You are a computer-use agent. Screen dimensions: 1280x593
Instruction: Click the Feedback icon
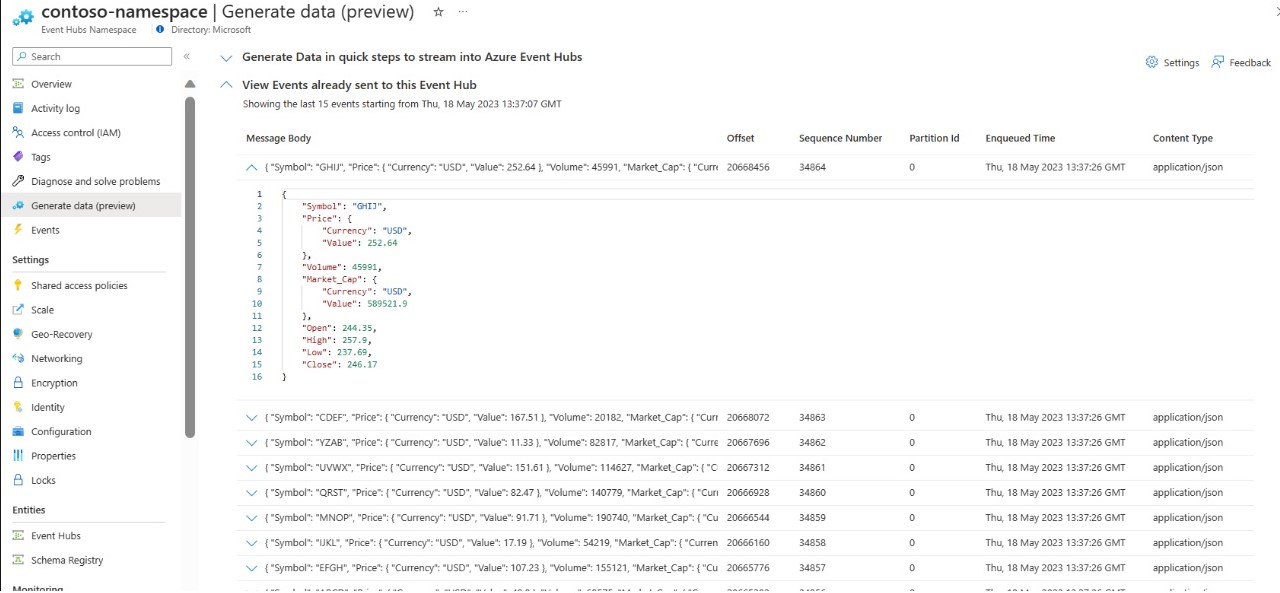pyautogui.click(x=1217, y=62)
